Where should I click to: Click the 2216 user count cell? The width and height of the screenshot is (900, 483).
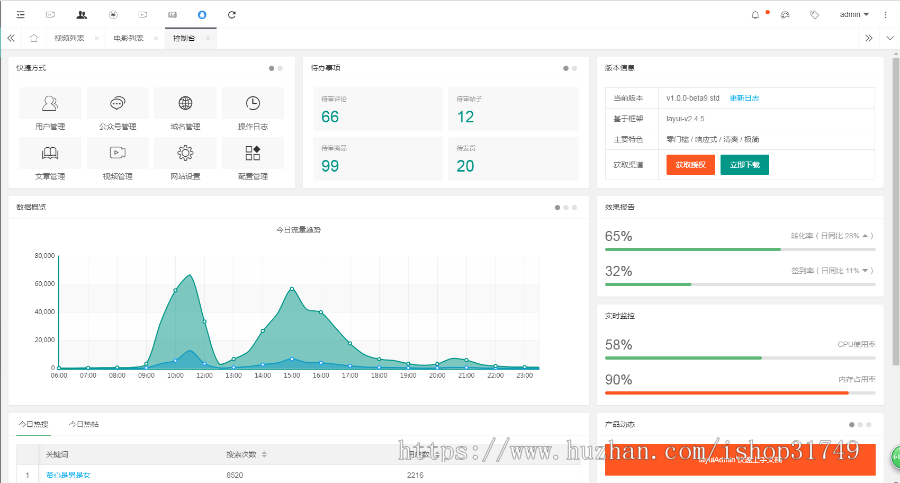(x=415, y=475)
